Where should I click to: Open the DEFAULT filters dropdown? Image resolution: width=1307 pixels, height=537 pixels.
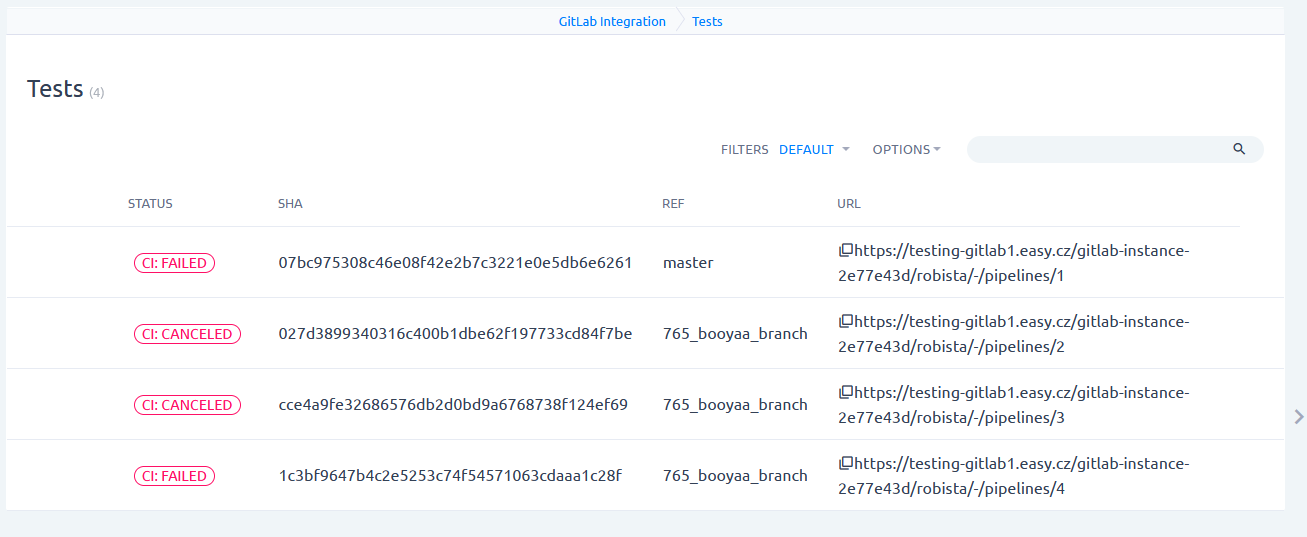(813, 150)
